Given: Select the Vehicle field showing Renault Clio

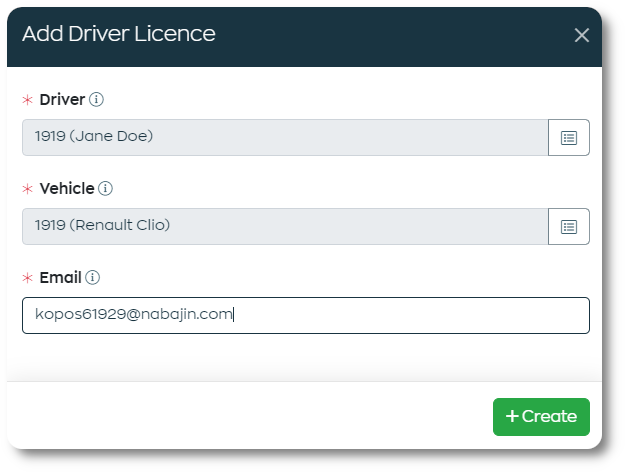Looking at the screenshot, I should [285, 226].
